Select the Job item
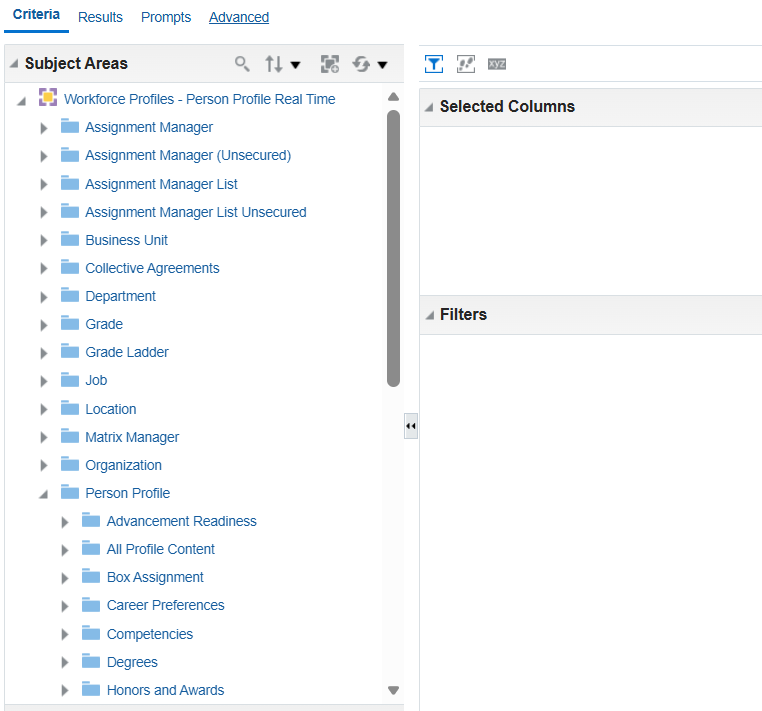762x711 pixels. (96, 380)
